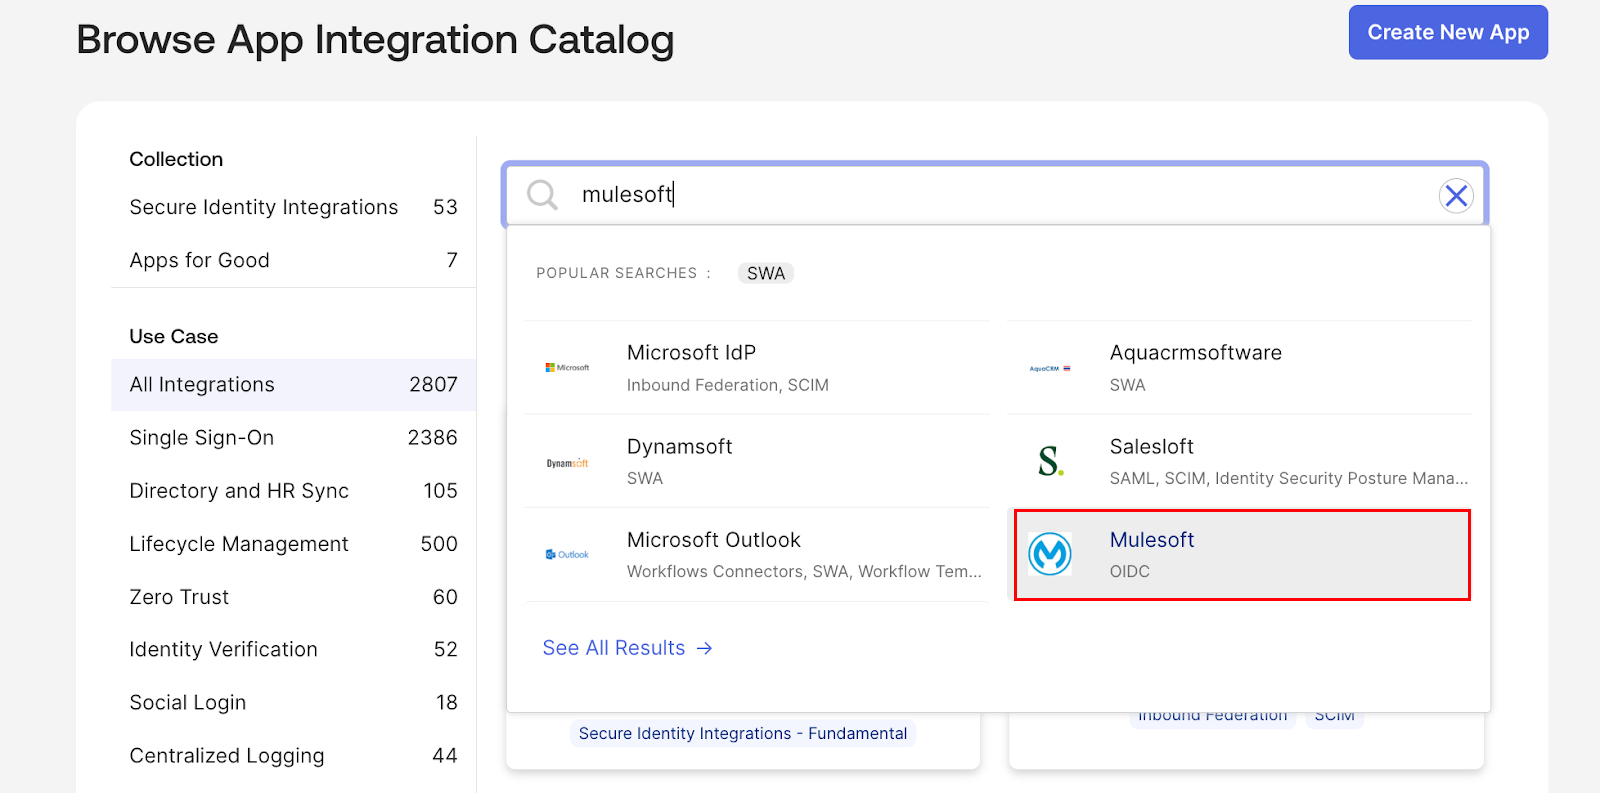Click the 'SWA' label under Dynamsoft
This screenshot has width=1600, height=793.
pos(645,478)
